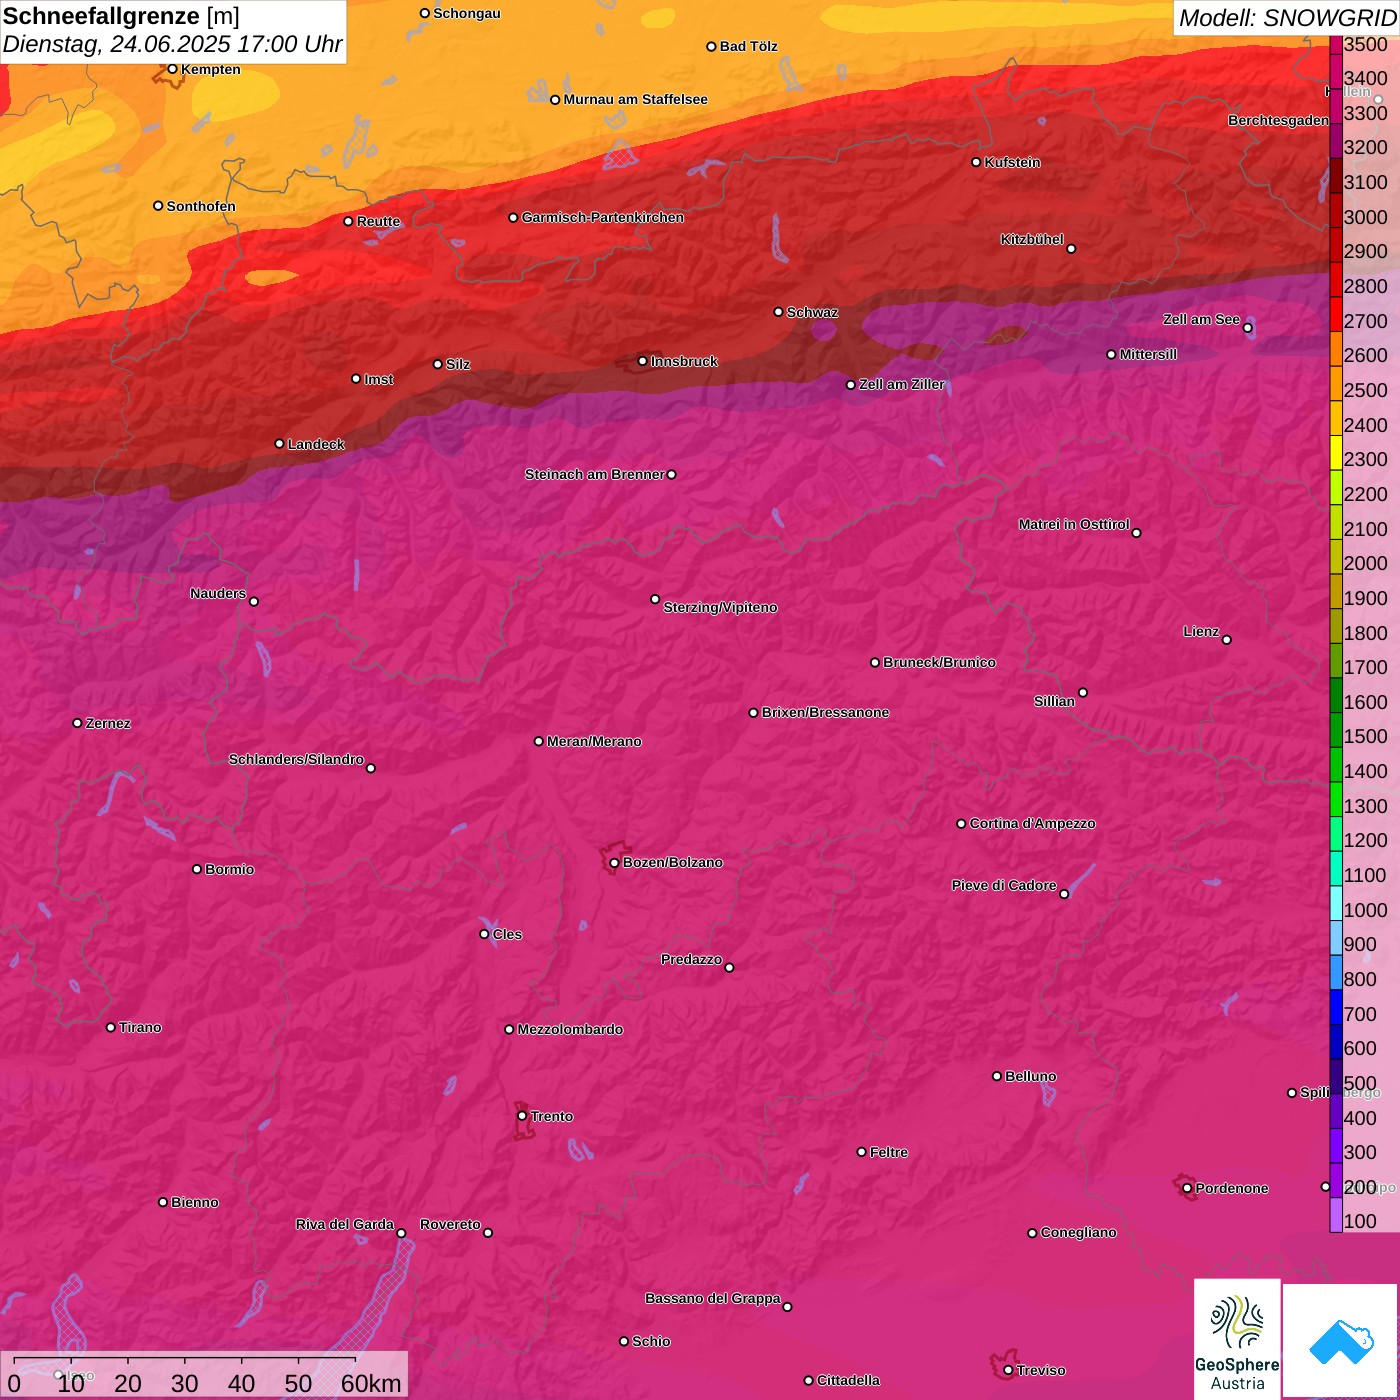Click the Riva del Garda label

(x=344, y=1224)
